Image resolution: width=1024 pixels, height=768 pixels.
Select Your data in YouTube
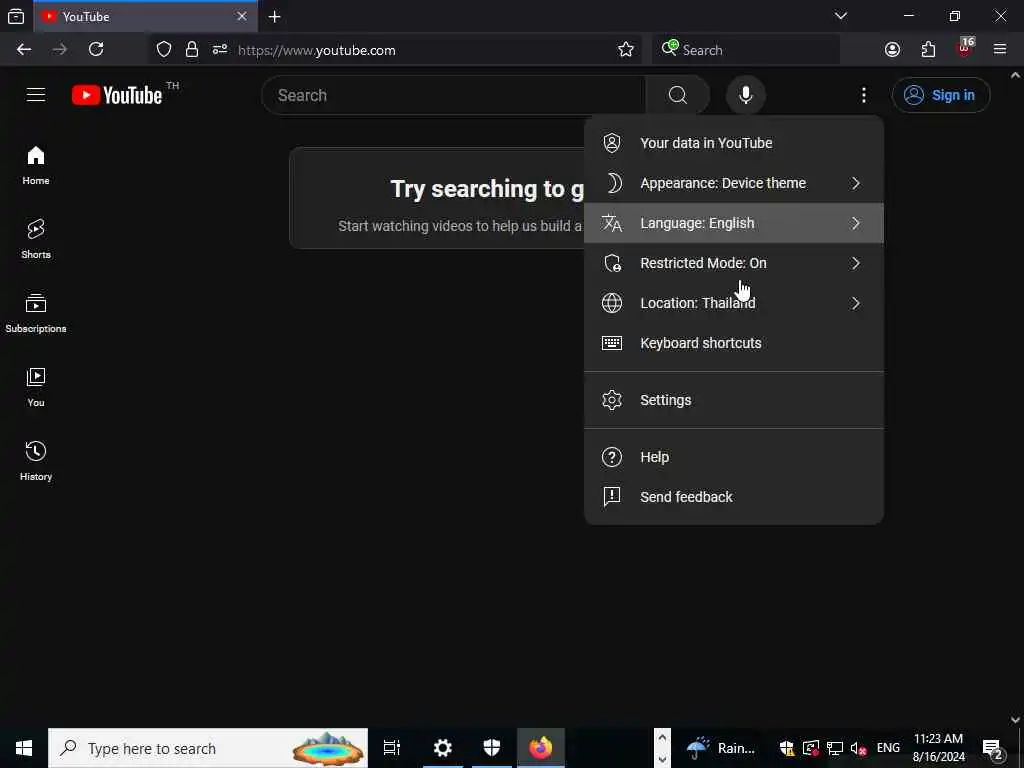(x=733, y=143)
